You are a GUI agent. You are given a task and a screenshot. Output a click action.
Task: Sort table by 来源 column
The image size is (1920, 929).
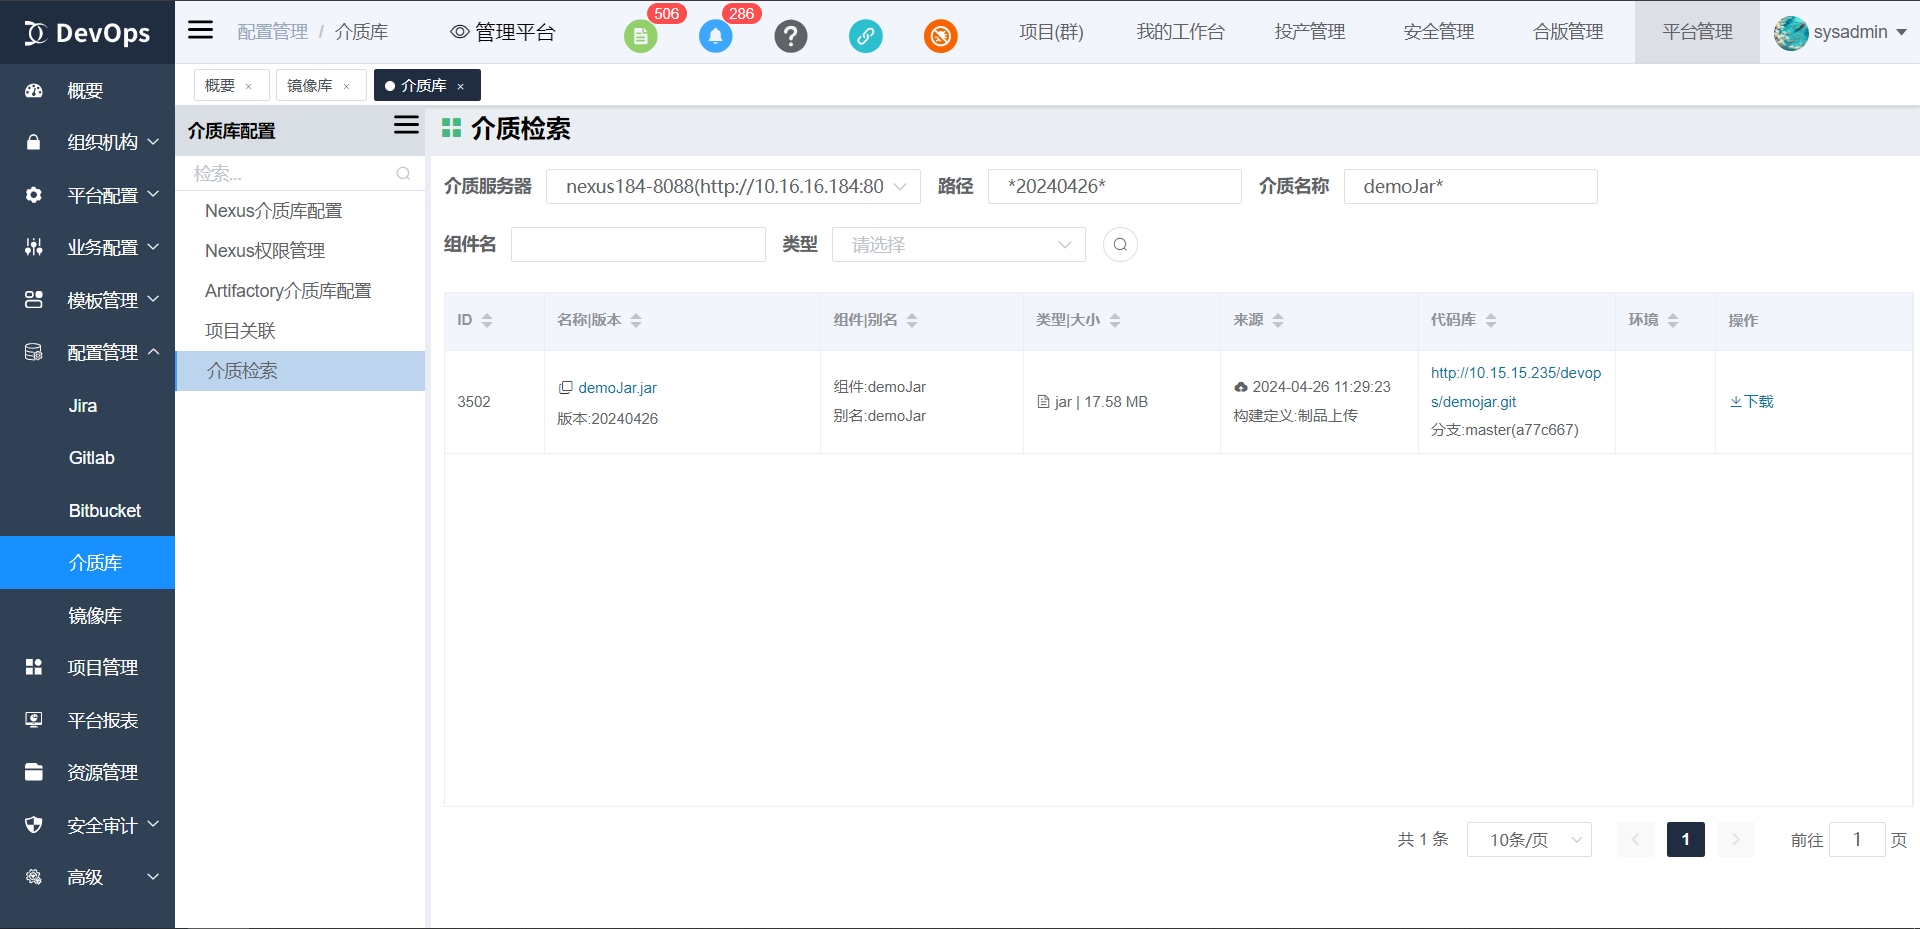pyautogui.click(x=1278, y=320)
